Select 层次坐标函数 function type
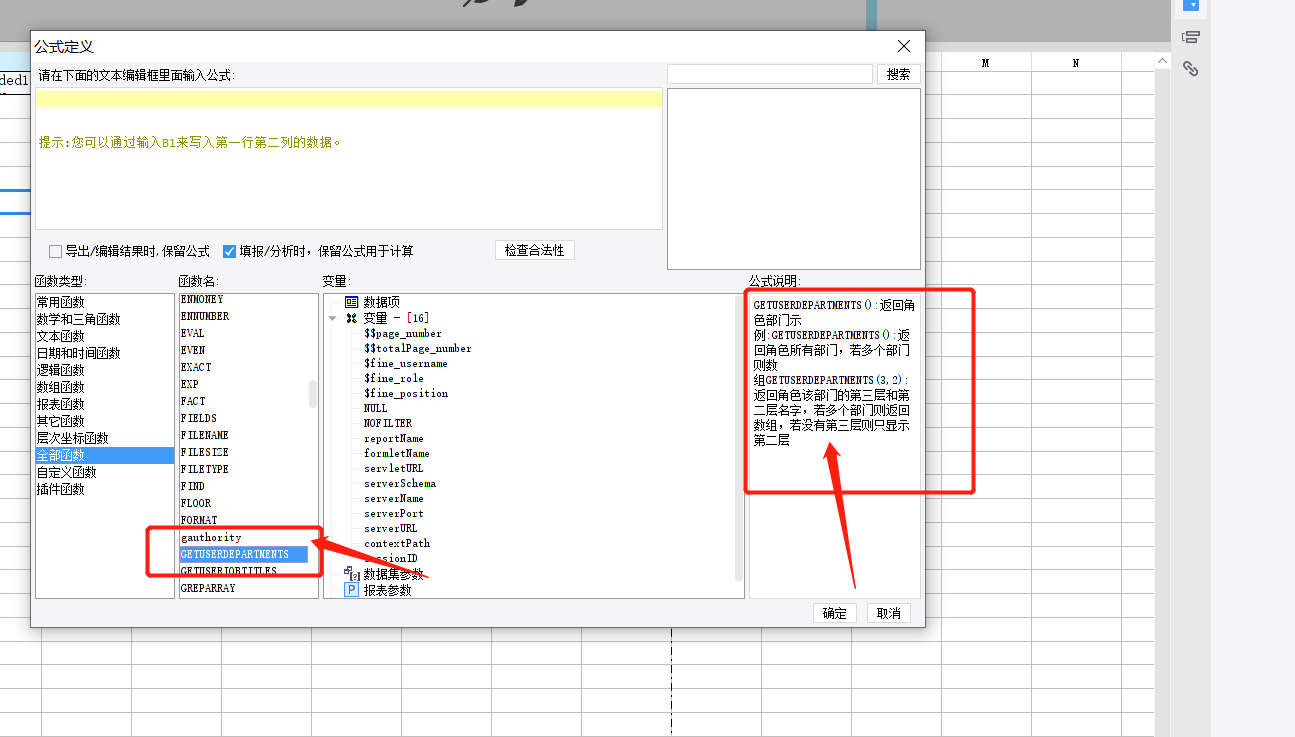The image size is (1295, 737). click(105, 438)
